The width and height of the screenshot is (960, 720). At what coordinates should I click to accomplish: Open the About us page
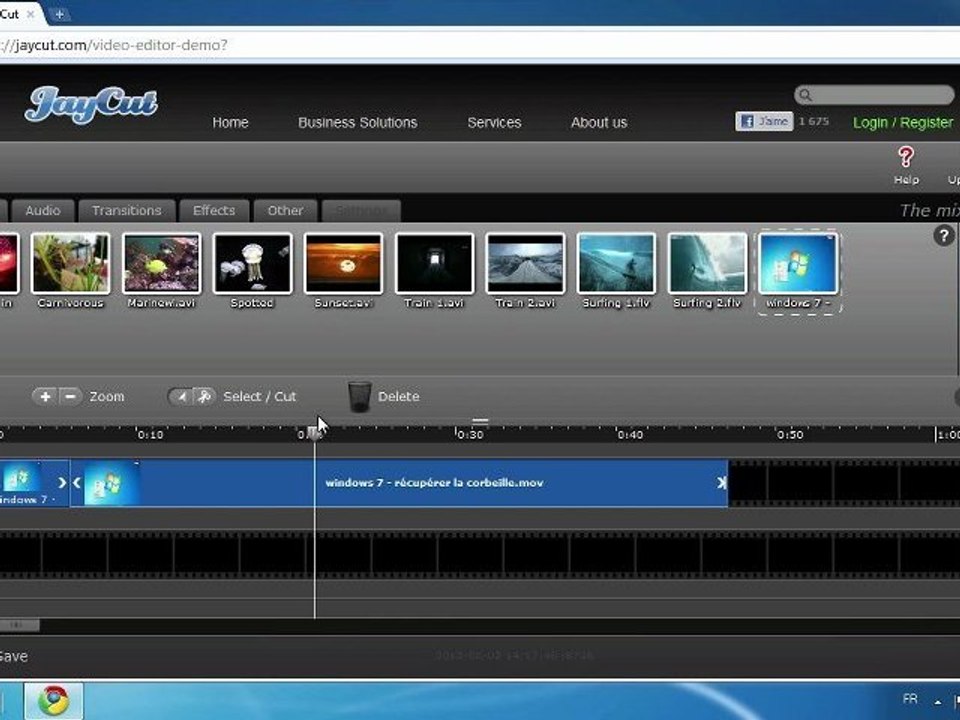coord(599,122)
